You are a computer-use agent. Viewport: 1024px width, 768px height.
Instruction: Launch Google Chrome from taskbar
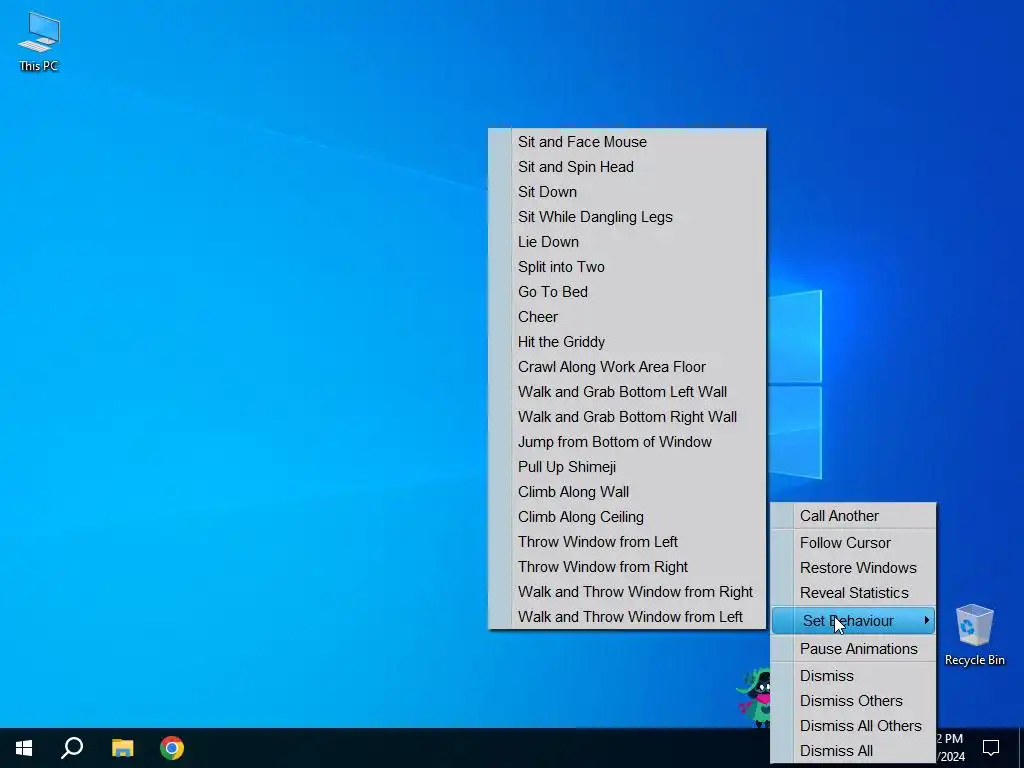point(172,748)
